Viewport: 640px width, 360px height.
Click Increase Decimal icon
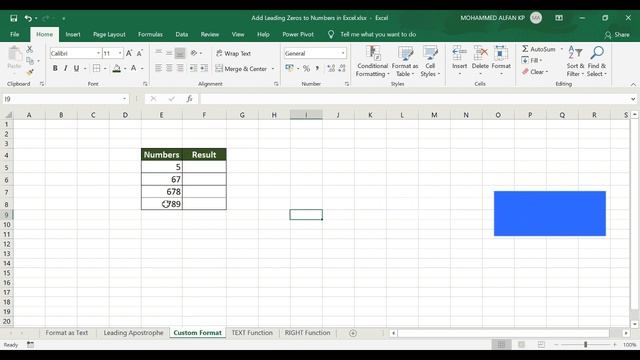click(x=331, y=69)
